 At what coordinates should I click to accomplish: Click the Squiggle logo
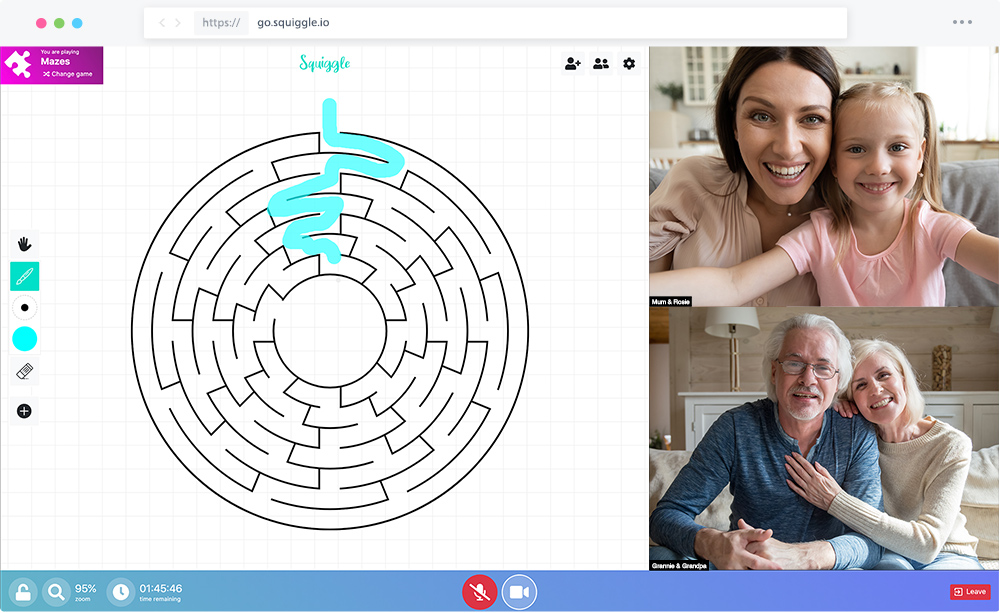pyautogui.click(x=325, y=63)
